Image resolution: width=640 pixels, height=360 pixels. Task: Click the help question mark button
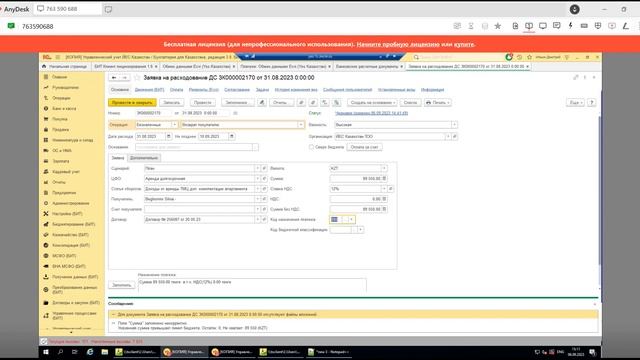click(x=592, y=103)
